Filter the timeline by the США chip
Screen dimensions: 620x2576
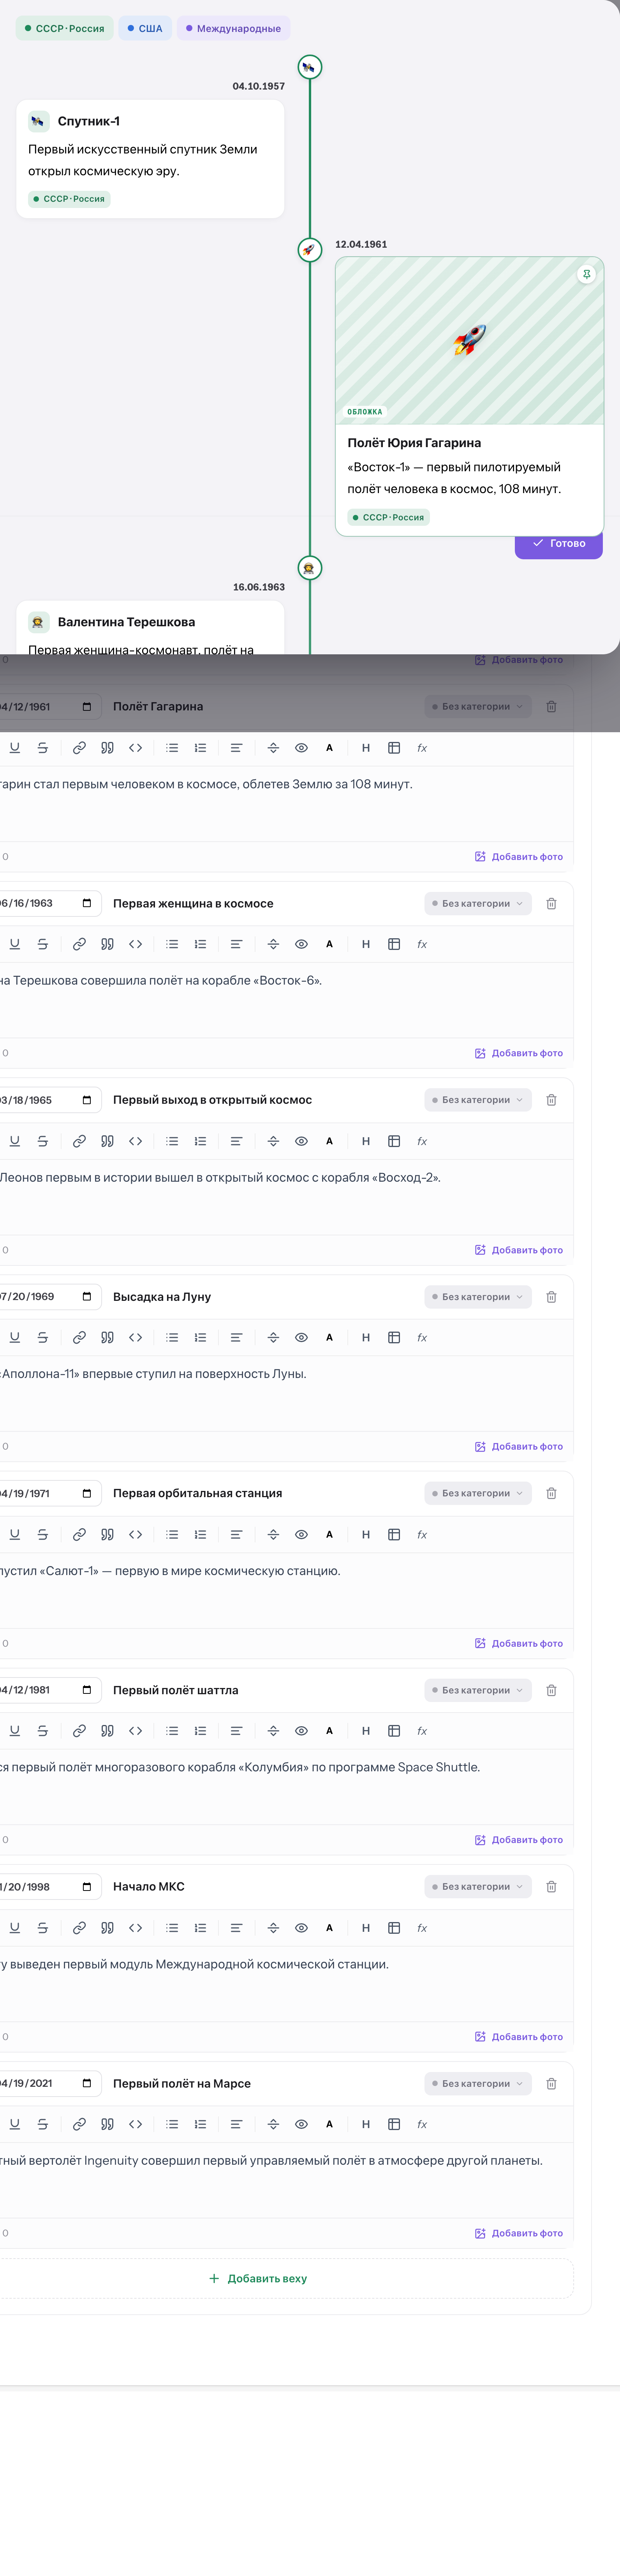(145, 28)
